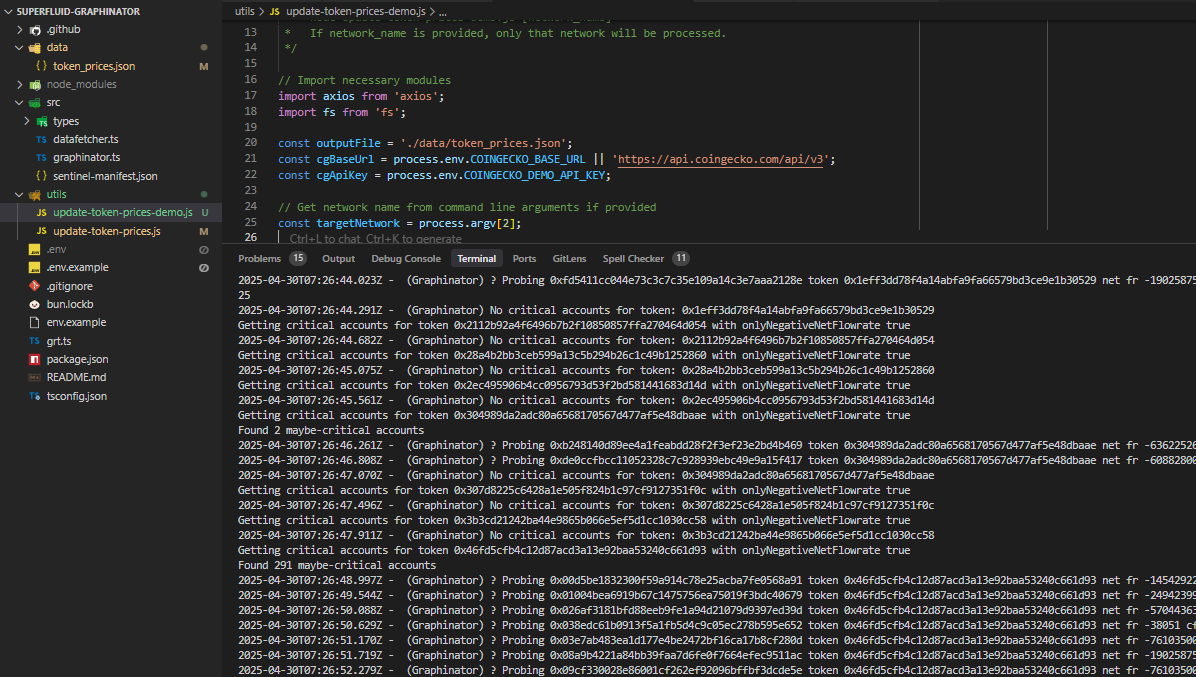Click line number 25 in the gutter
Screen dimensions: 1196x677
tap(251, 222)
